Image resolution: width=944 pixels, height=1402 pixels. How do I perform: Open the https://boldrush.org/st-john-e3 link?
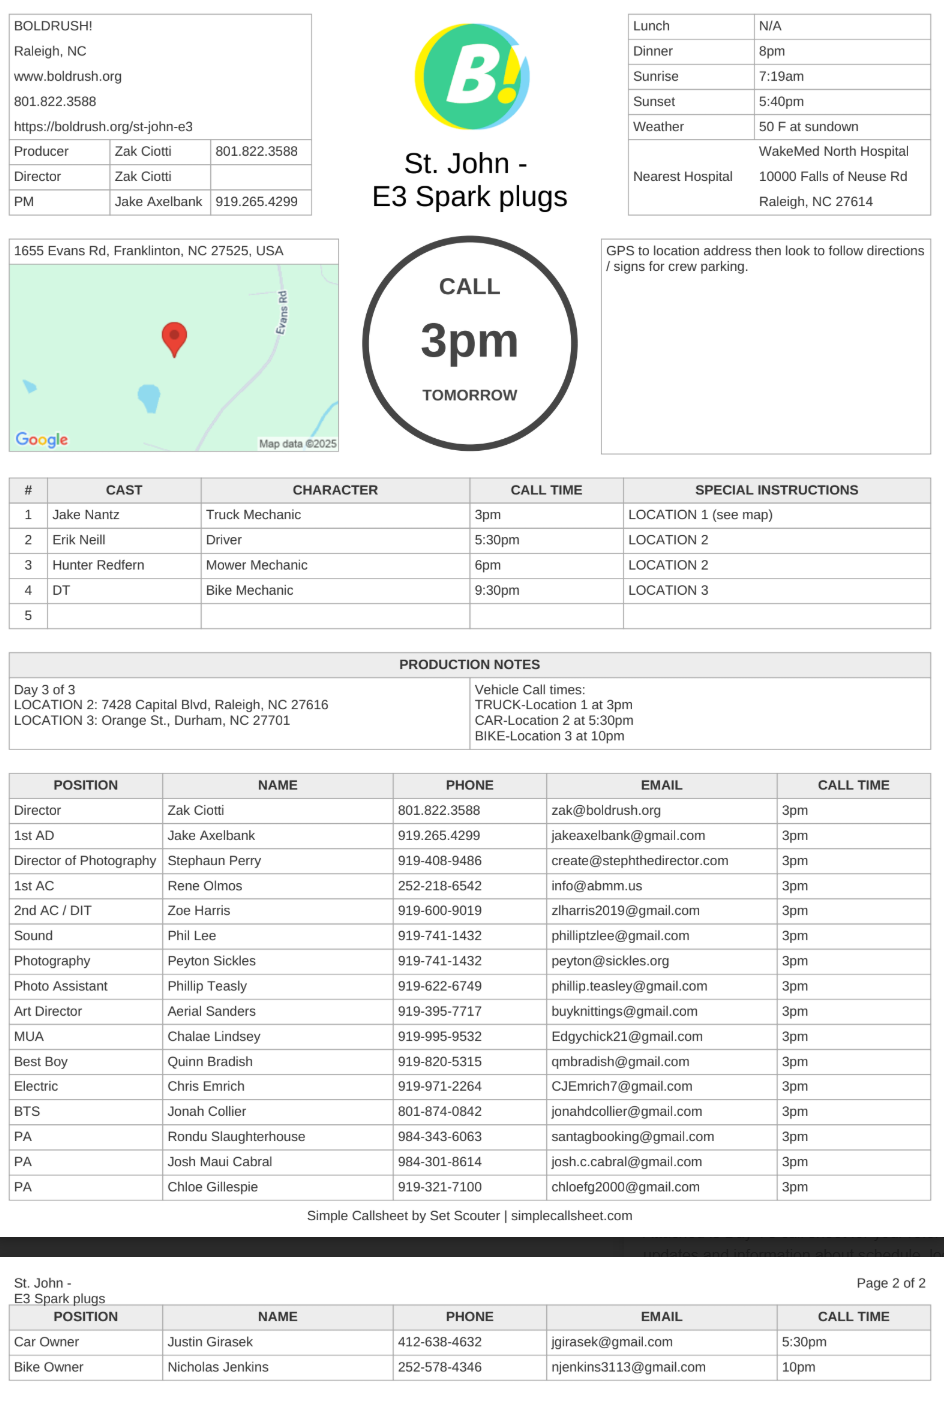point(103,127)
